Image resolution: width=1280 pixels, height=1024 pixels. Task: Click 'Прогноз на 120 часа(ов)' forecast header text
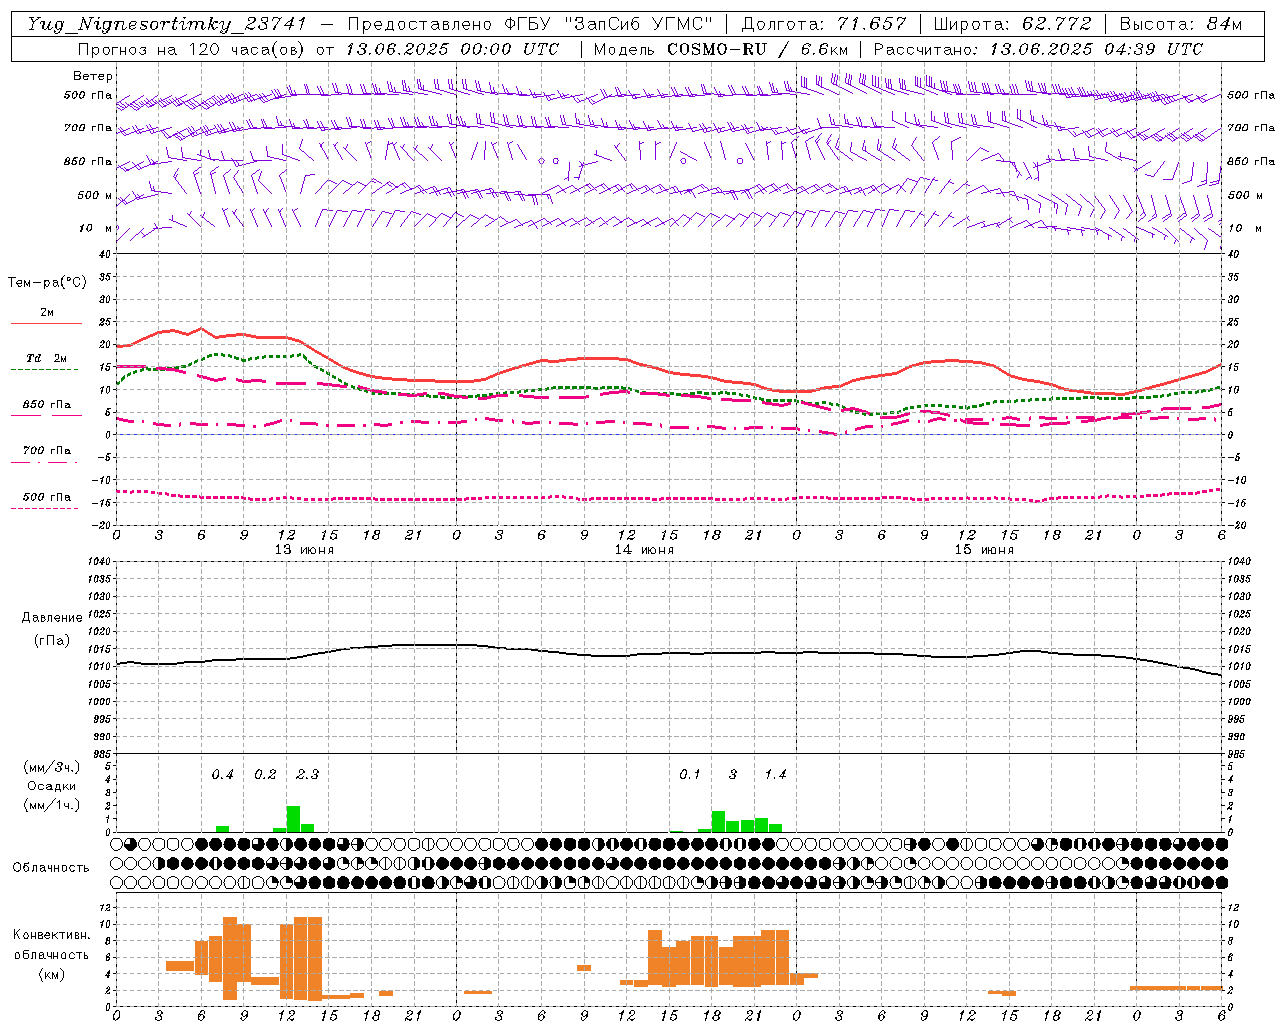pyautogui.click(x=192, y=49)
